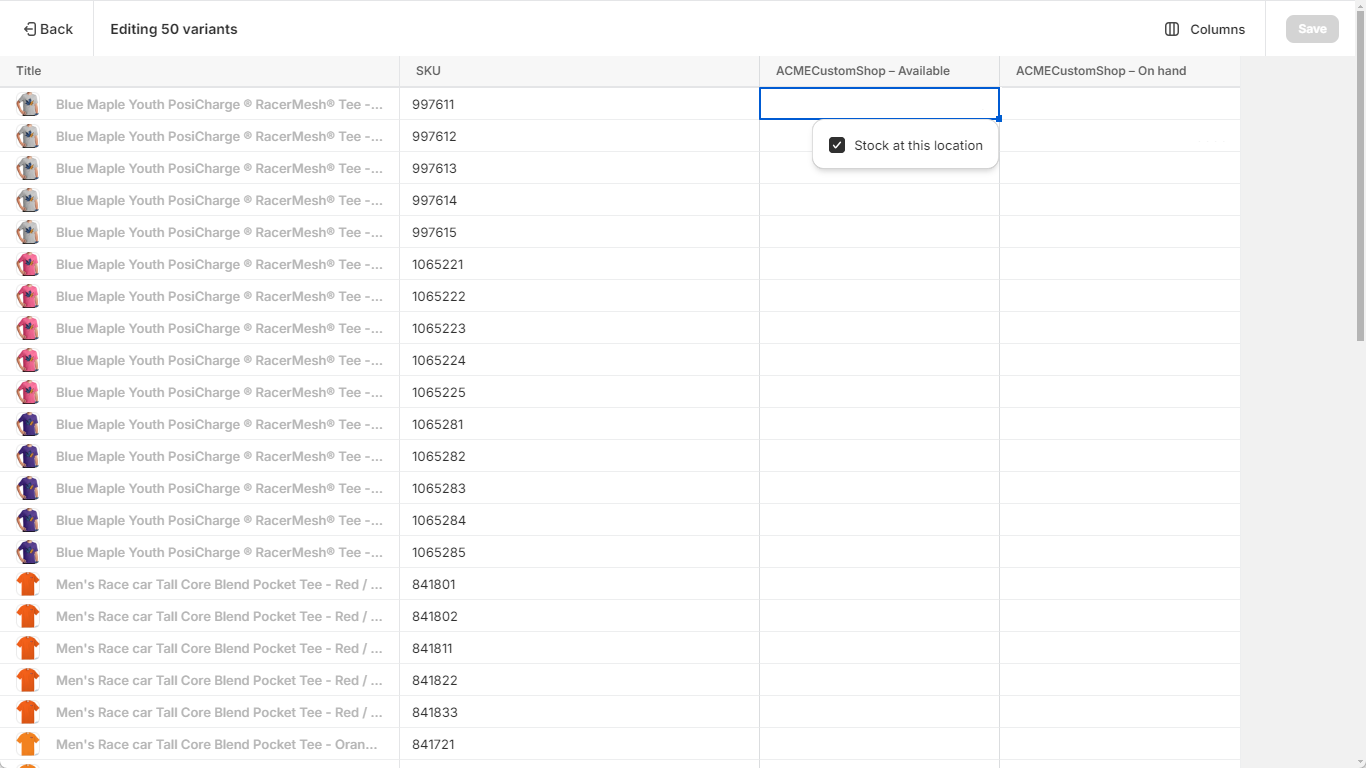This screenshot has width=1366, height=768.
Task: Click orange tee thumbnail beside SKU 841721
Action: tap(28, 744)
